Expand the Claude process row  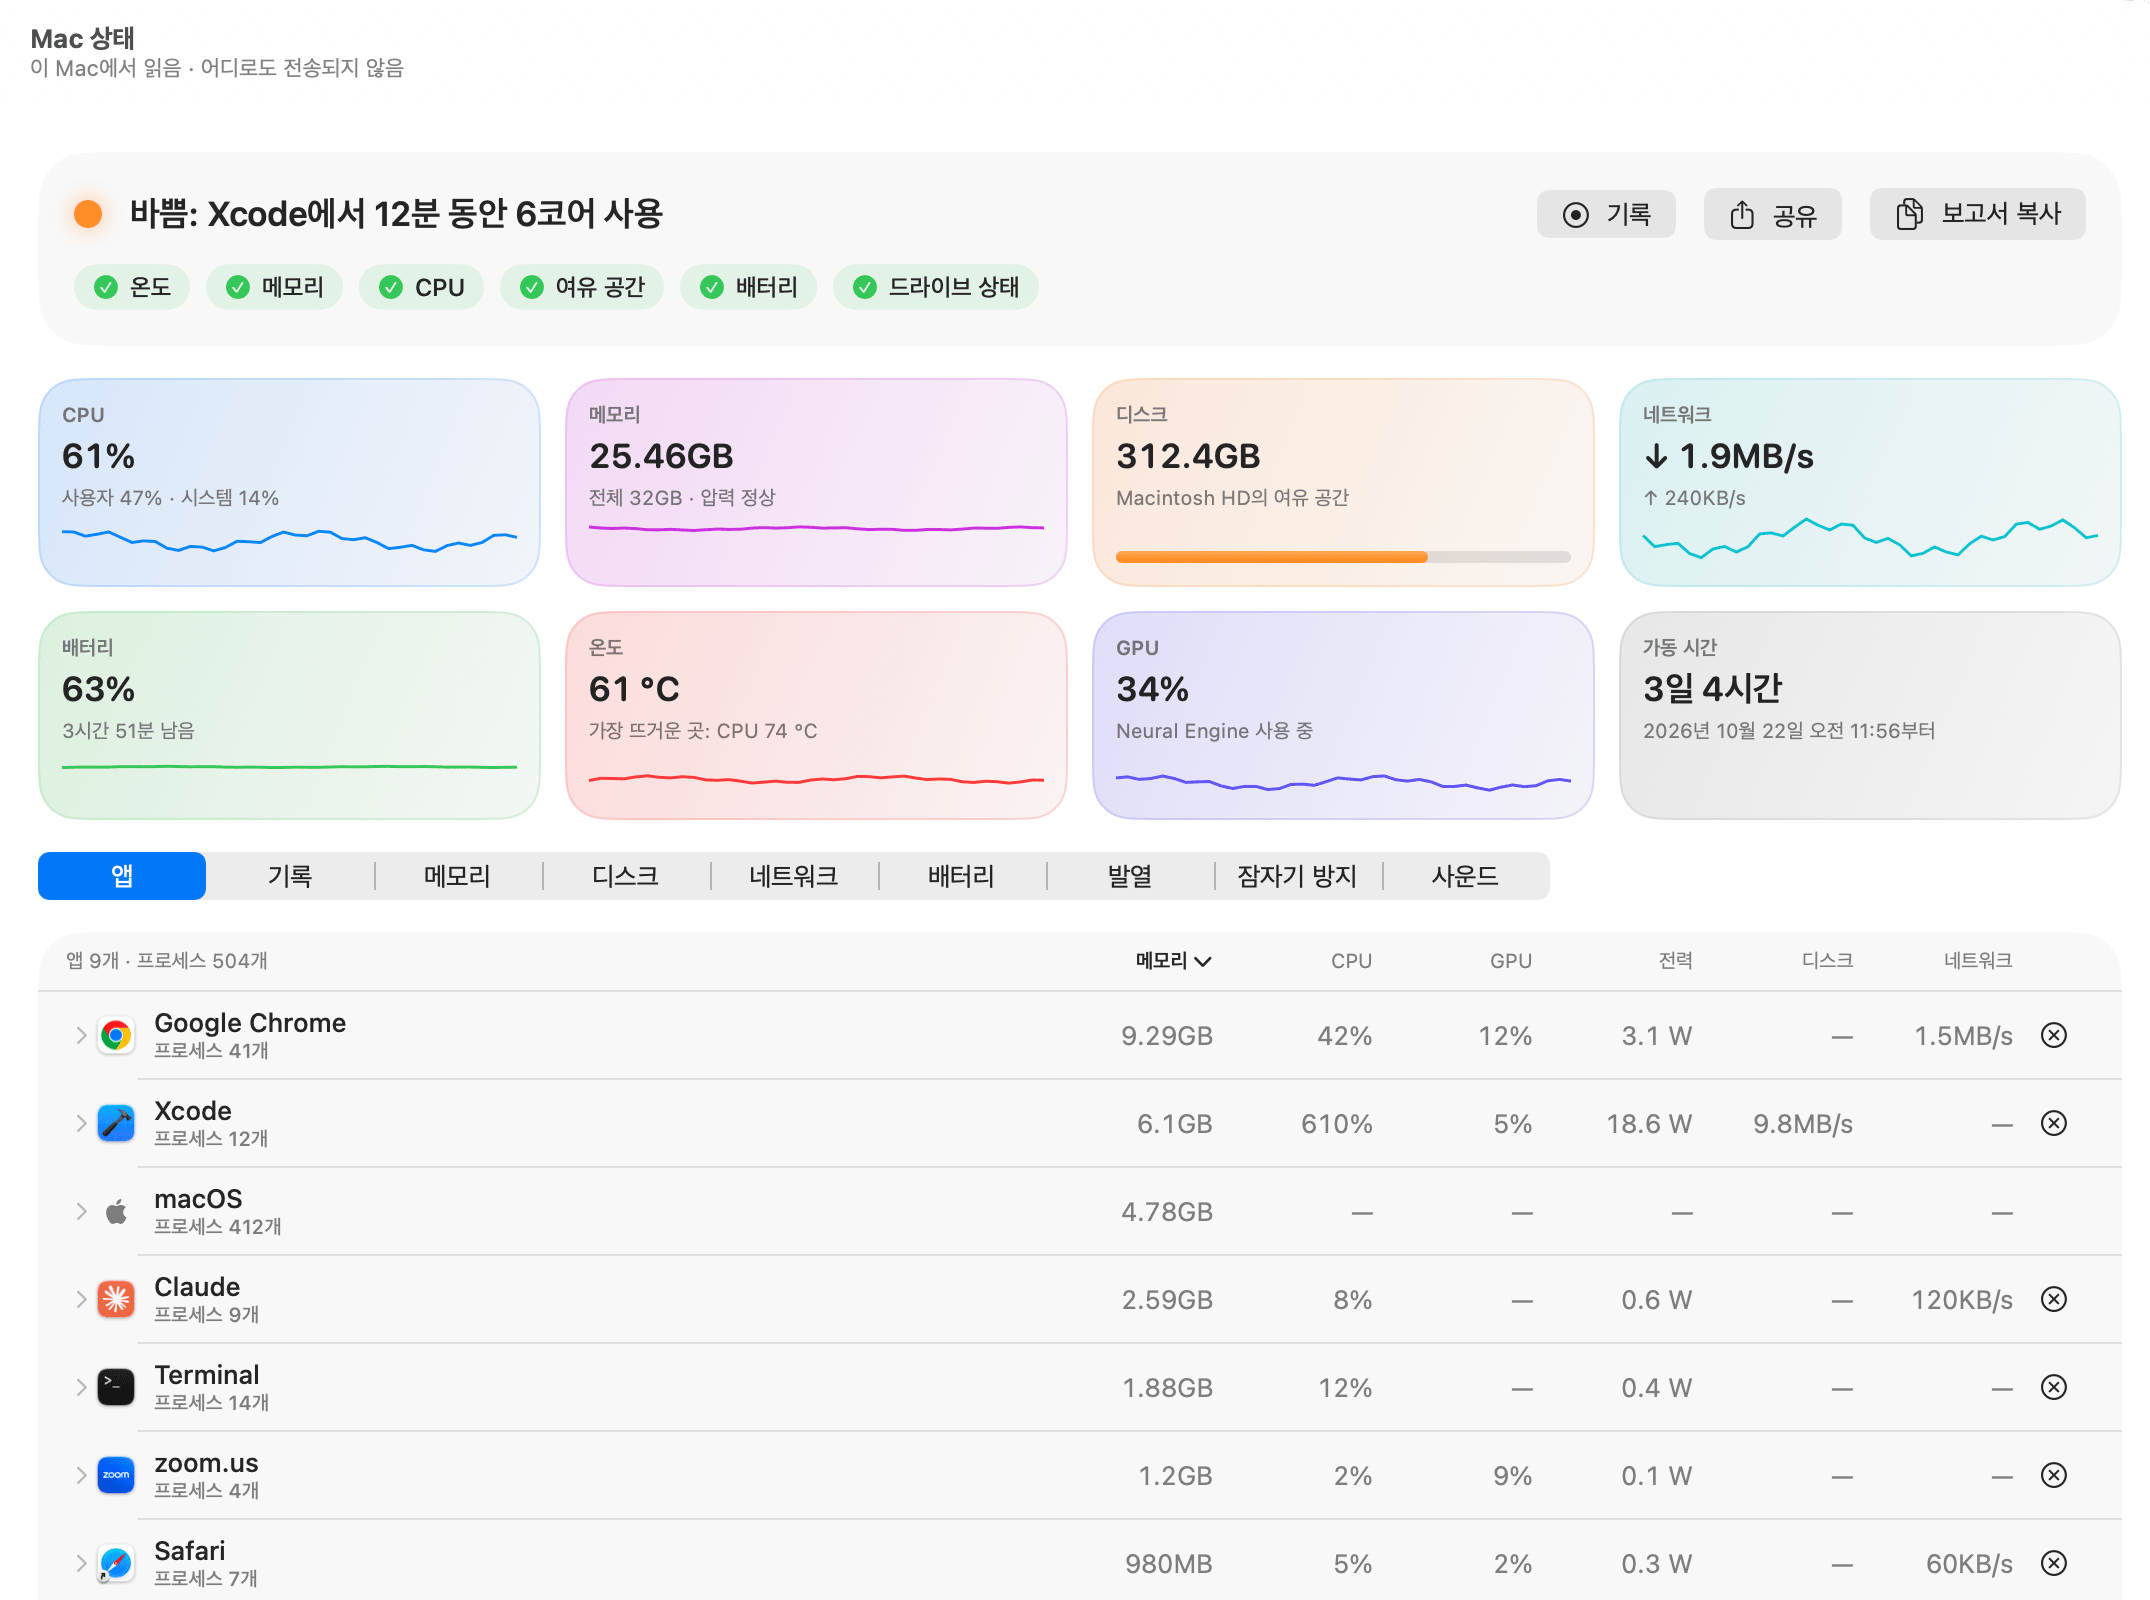[81, 1300]
